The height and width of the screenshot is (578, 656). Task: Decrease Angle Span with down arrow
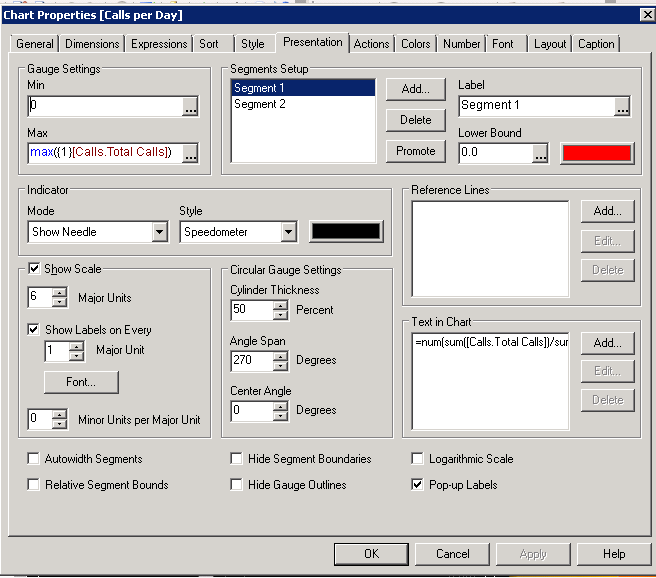[279, 365]
